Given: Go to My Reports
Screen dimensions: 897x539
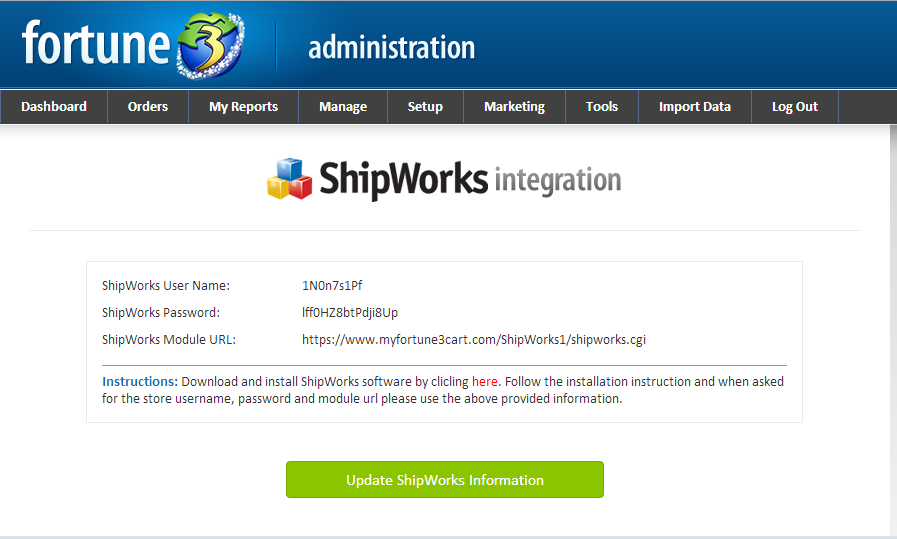Looking at the screenshot, I should click(243, 106).
